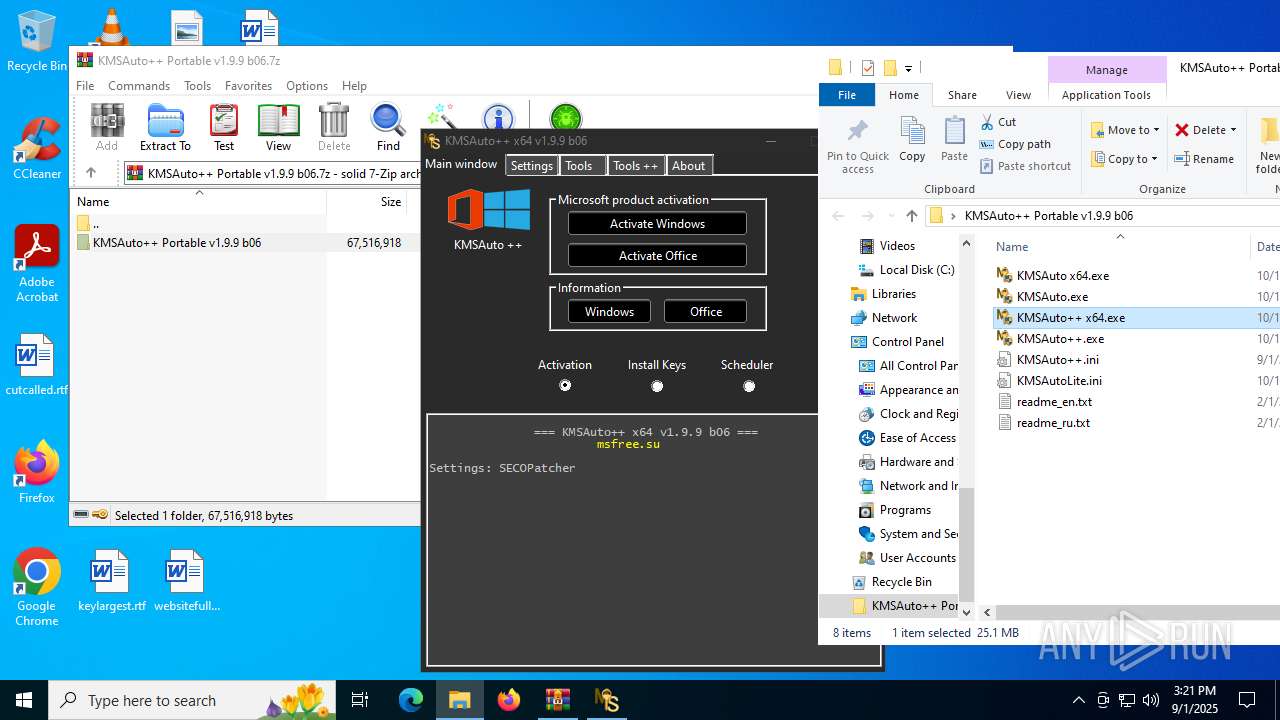1280x720 pixels.
Task: Click the Office information button
Action: coord(705,312)
